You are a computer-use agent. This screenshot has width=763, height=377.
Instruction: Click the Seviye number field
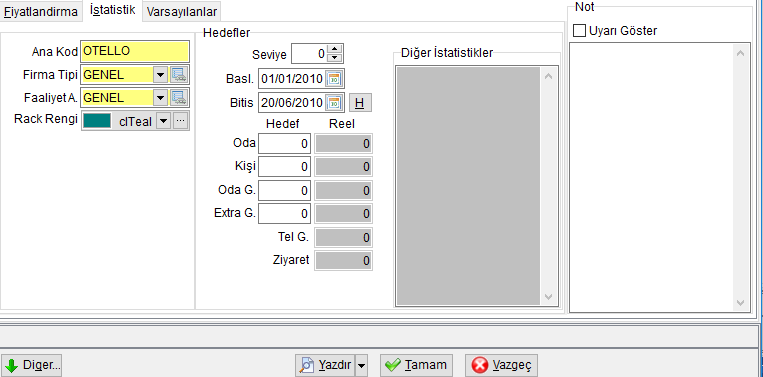tap(309, 54)
